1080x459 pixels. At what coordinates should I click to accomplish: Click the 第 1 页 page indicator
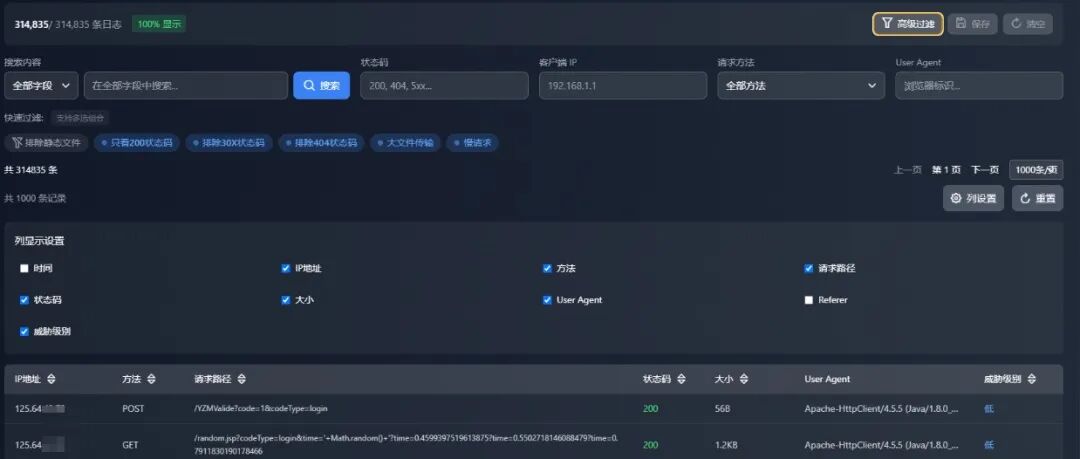(x=946, y=170)
